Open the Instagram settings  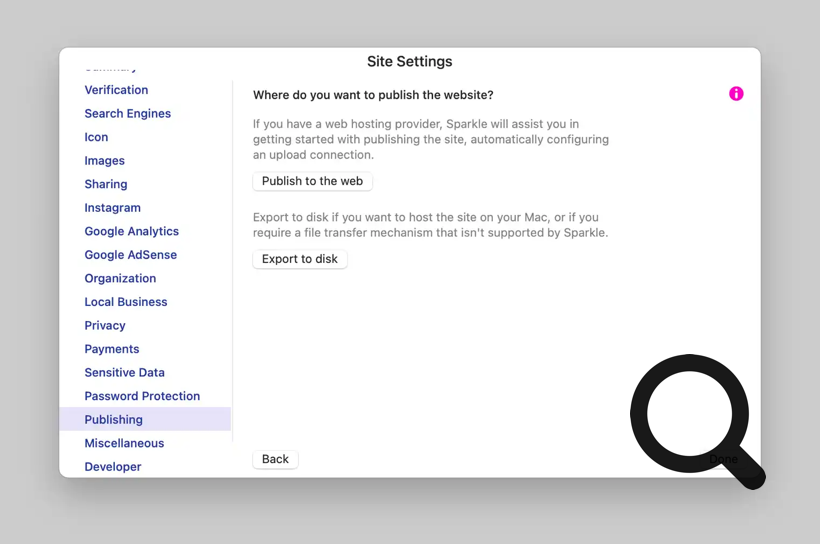click(112, 208)
